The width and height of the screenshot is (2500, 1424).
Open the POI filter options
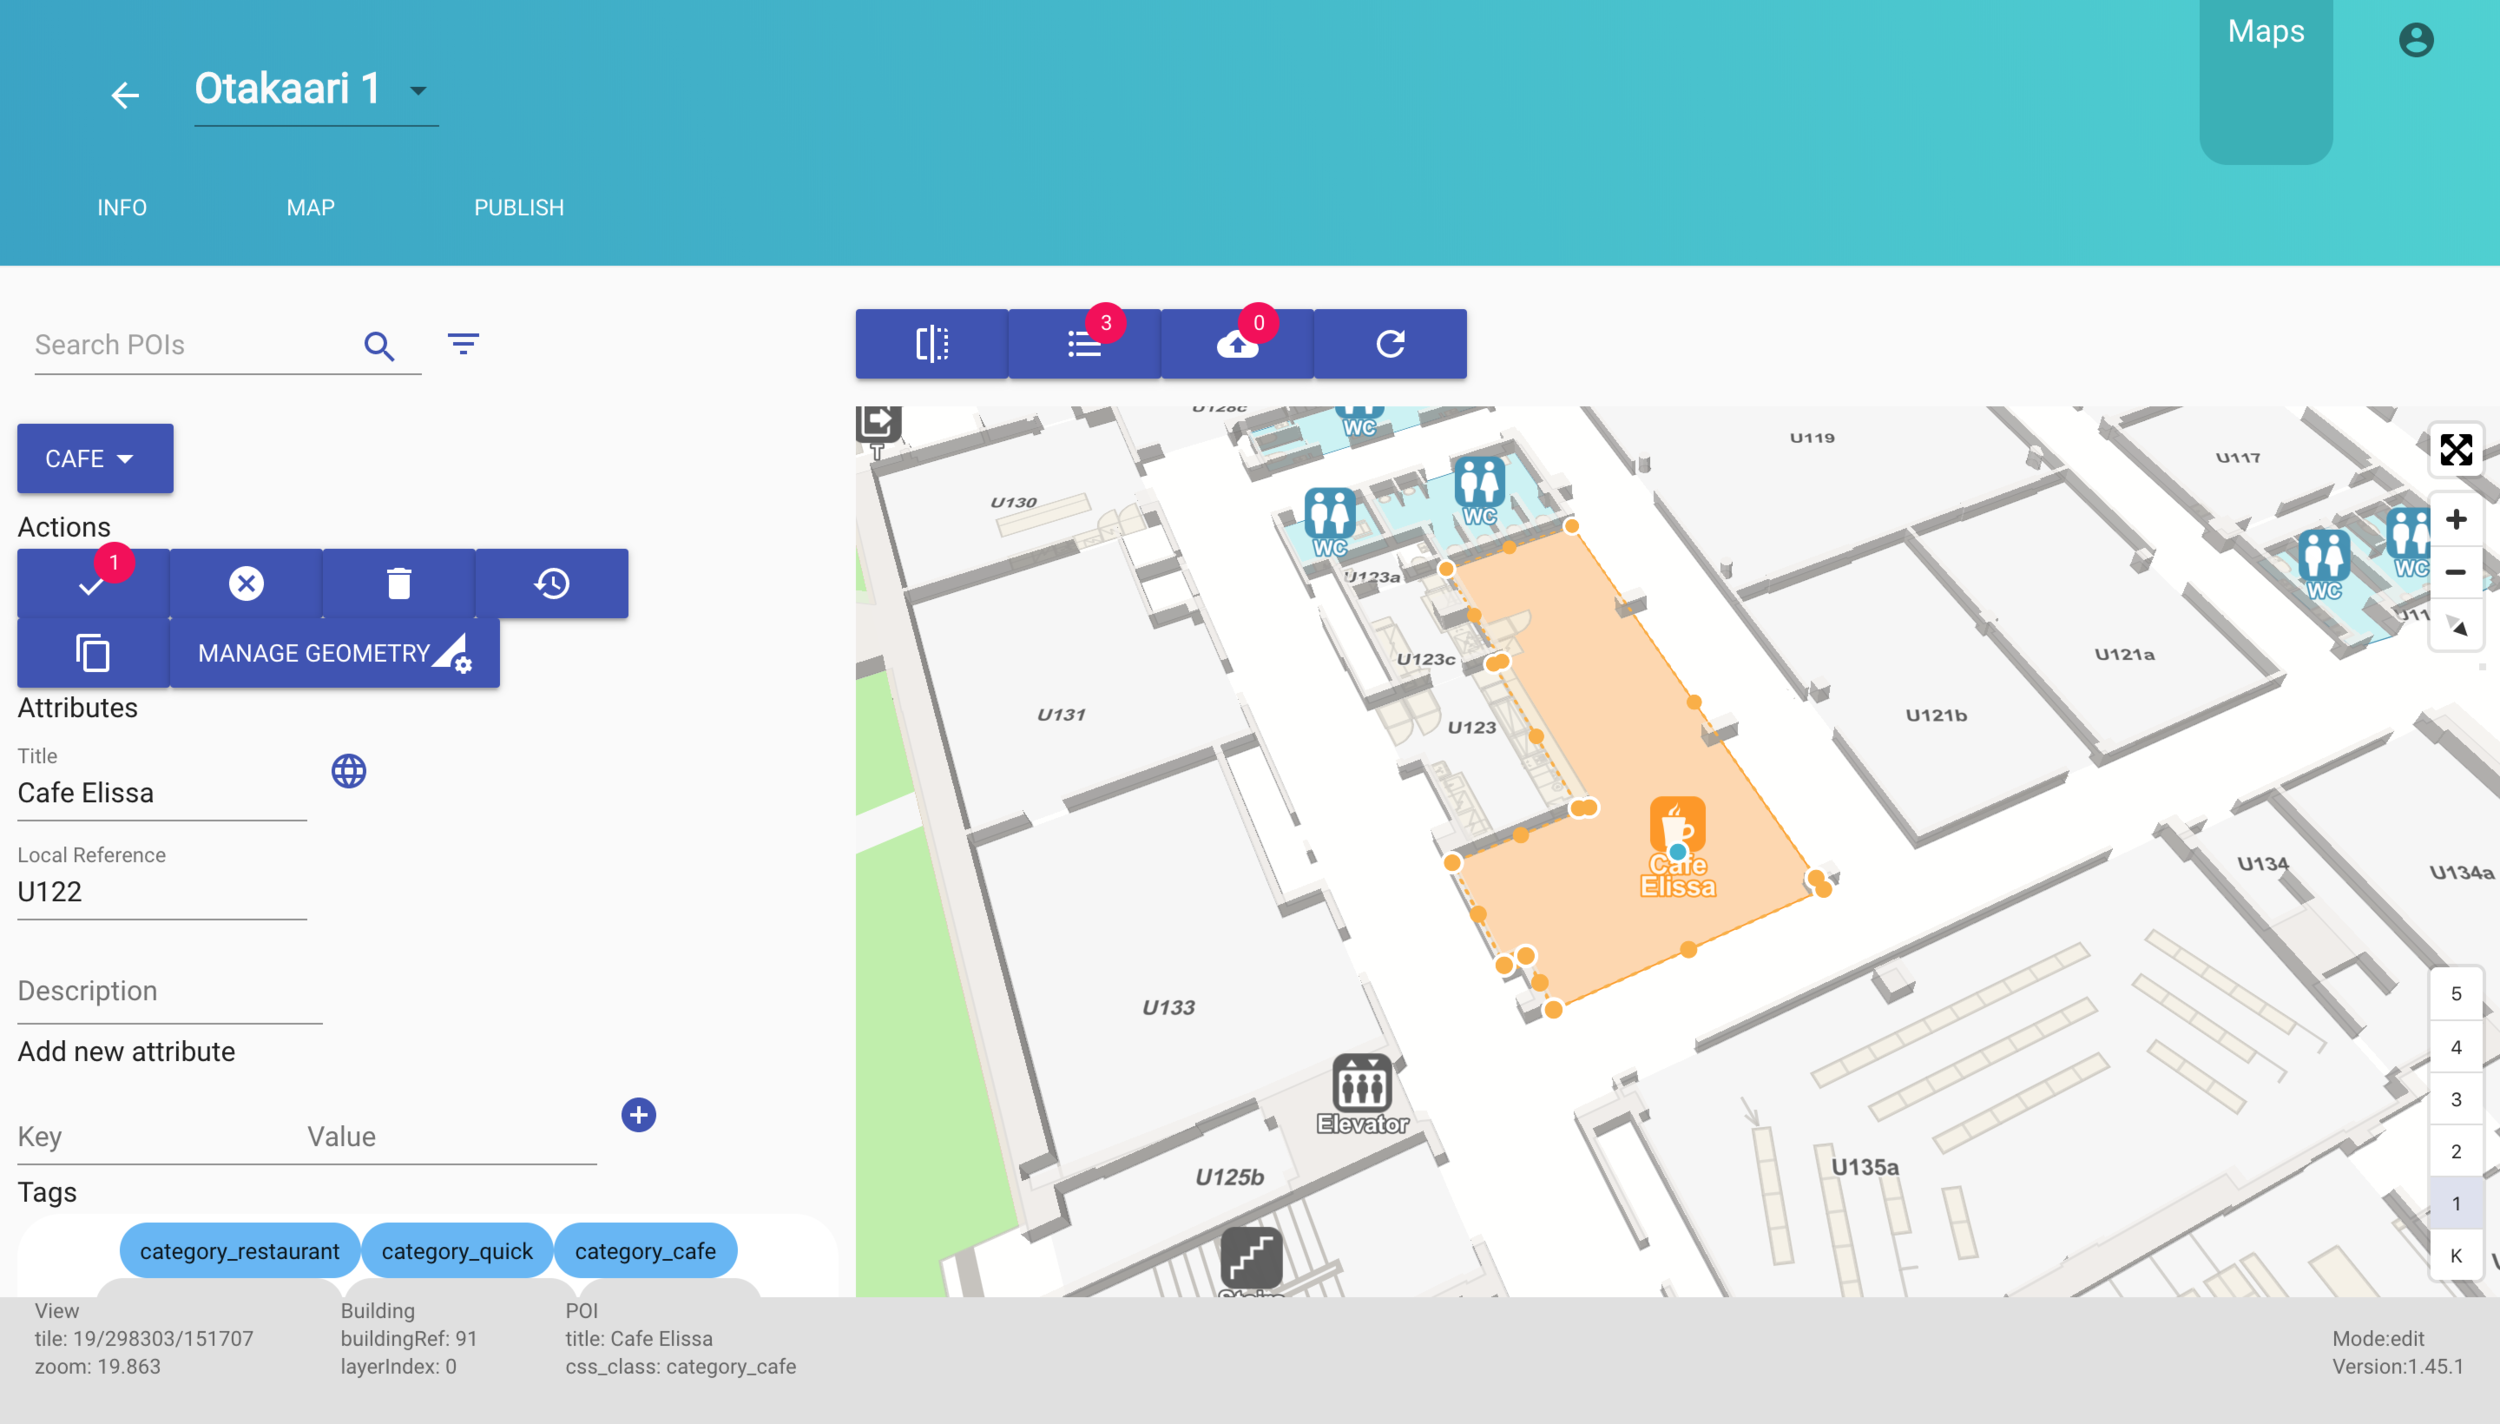coord(463,345)
